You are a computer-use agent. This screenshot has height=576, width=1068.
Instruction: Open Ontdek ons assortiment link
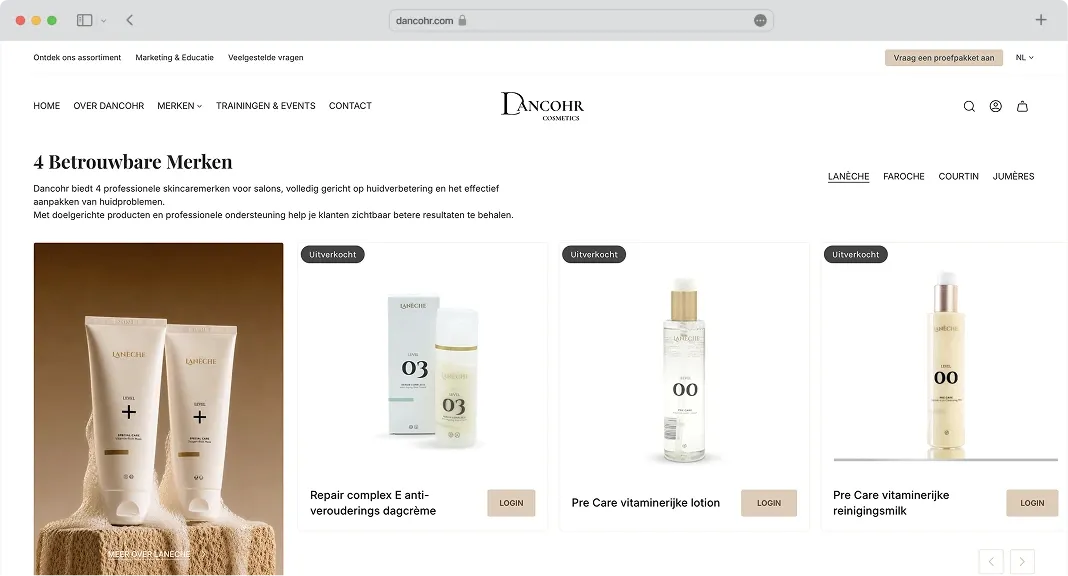click(77, 58)
